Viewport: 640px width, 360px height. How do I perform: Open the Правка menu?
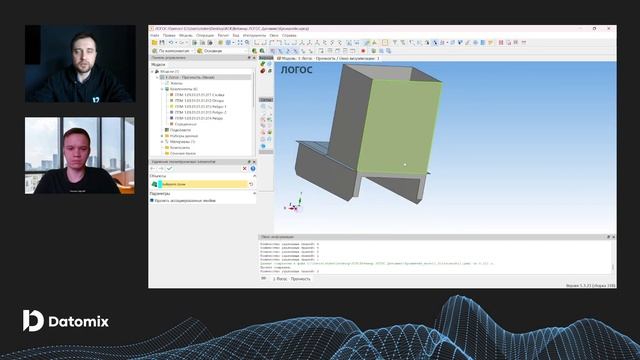[x=169, y=36]
